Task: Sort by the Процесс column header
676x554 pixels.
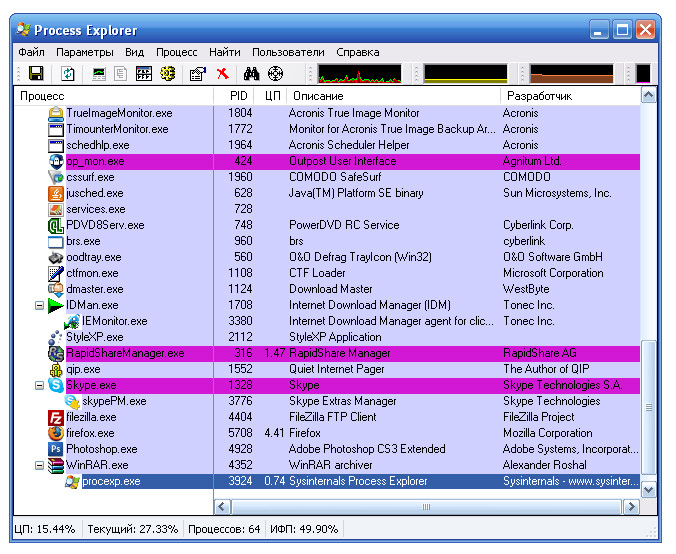Action: 114,96
